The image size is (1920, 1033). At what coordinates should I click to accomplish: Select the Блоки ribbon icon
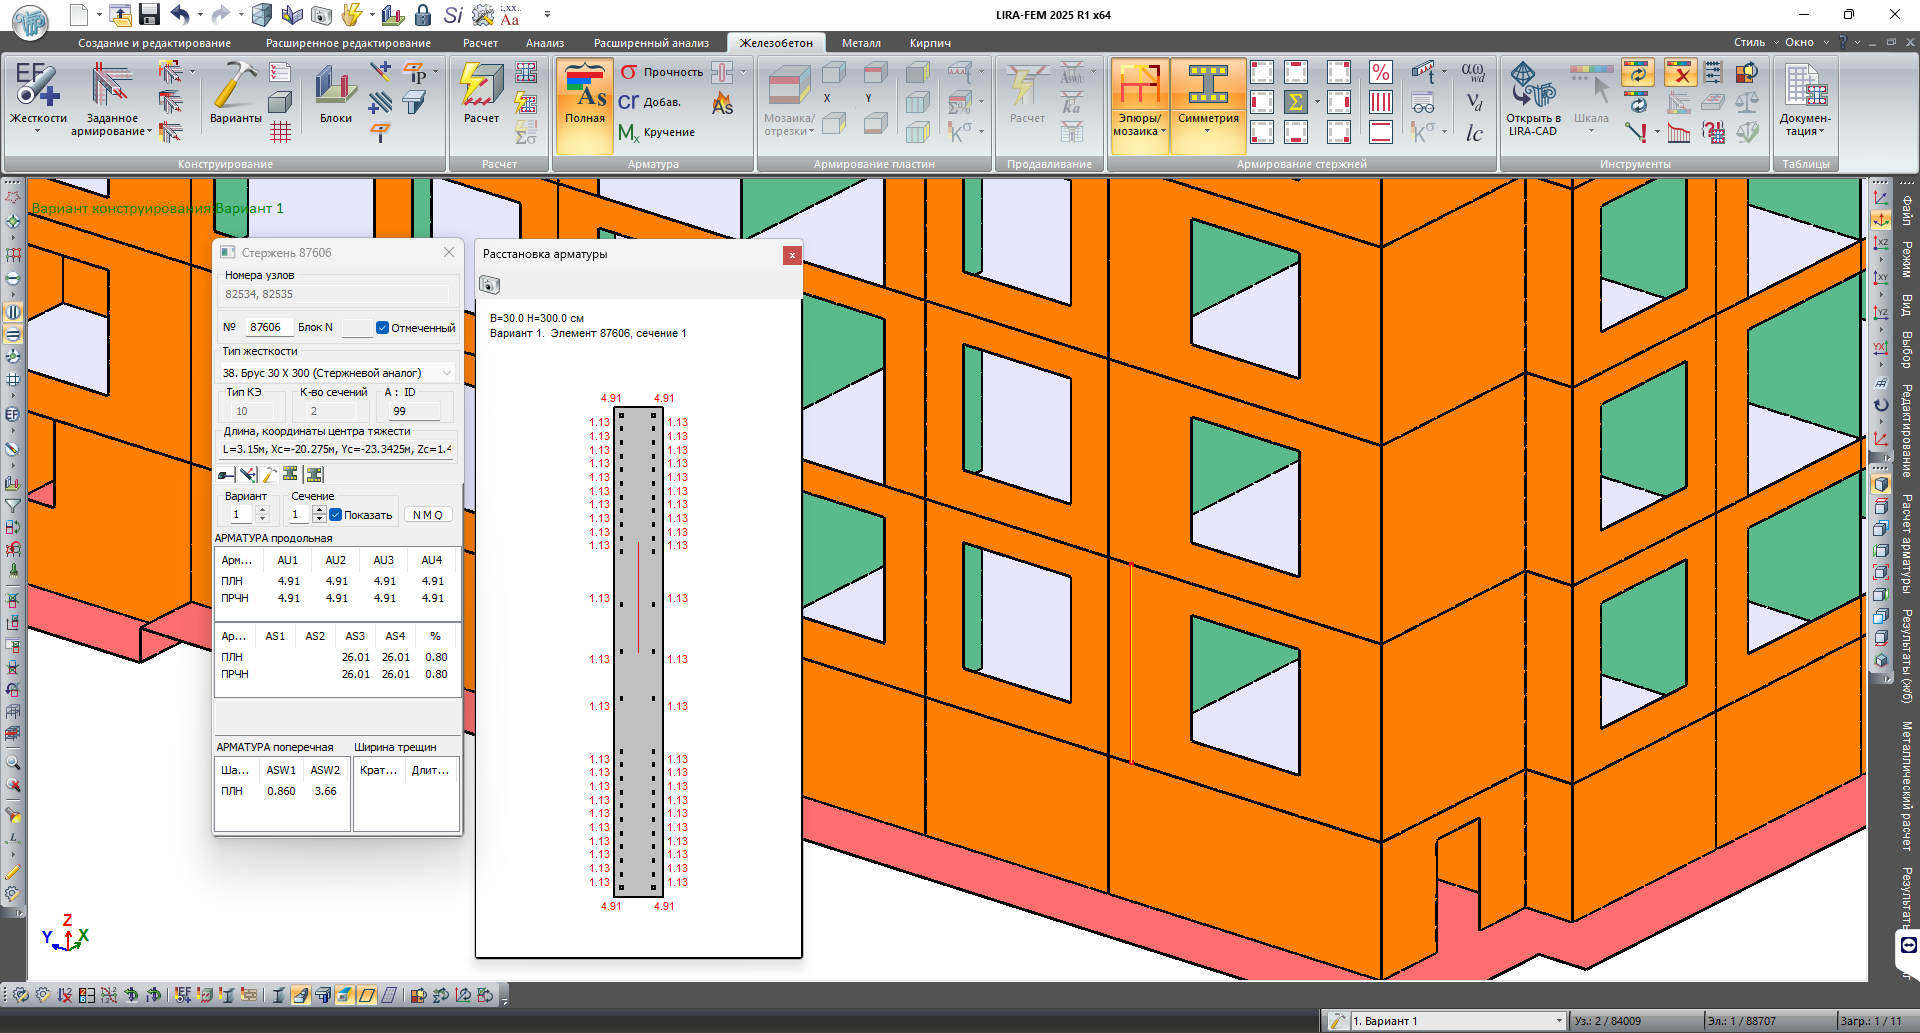coord(335,87)
